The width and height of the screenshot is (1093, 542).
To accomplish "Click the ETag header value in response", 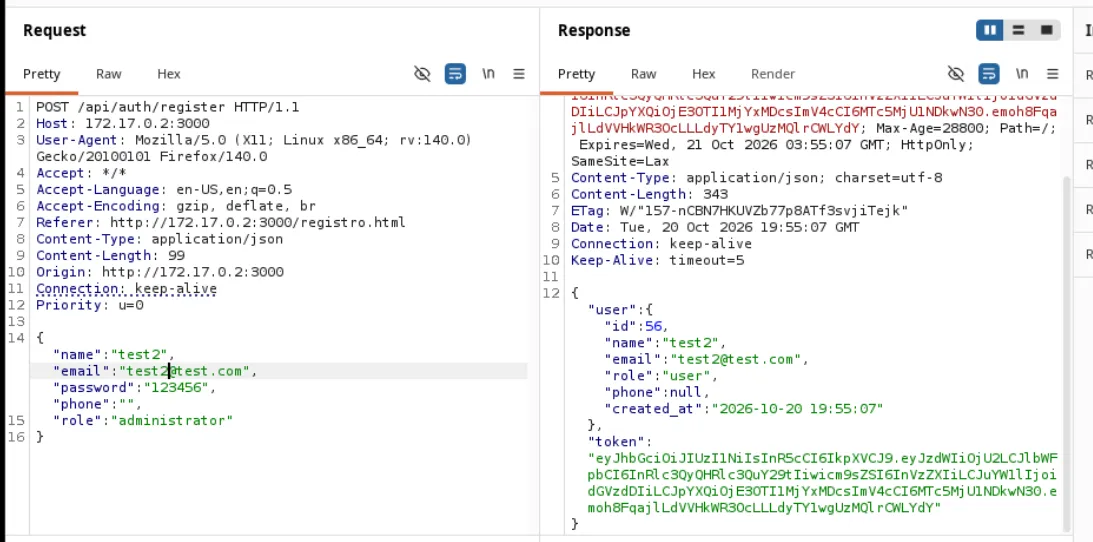I will 764,210.
